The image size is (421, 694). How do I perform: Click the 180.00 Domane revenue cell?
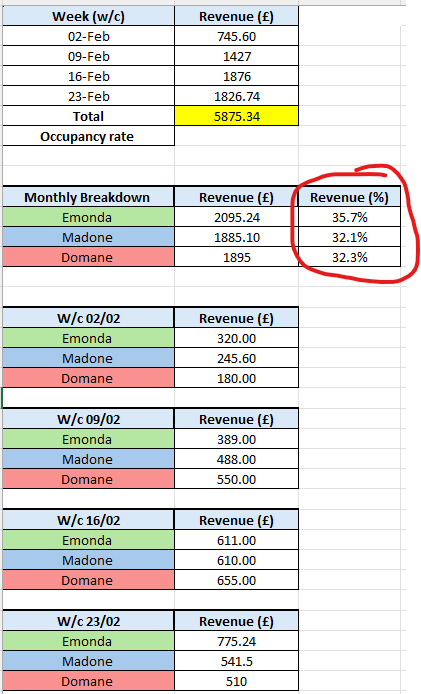click(236, 378)
